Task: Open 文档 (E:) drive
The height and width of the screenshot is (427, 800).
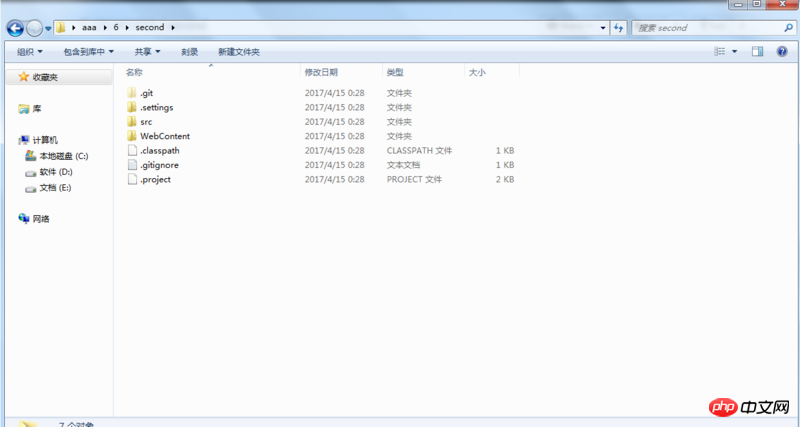Action: point(55,188)
